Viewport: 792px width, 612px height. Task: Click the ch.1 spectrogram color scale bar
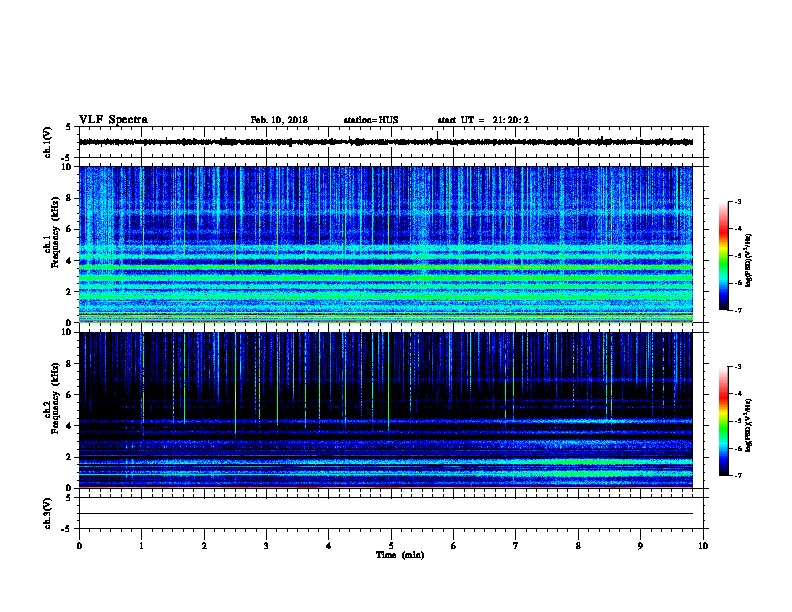pyautogui.click(x=723, y=256)
